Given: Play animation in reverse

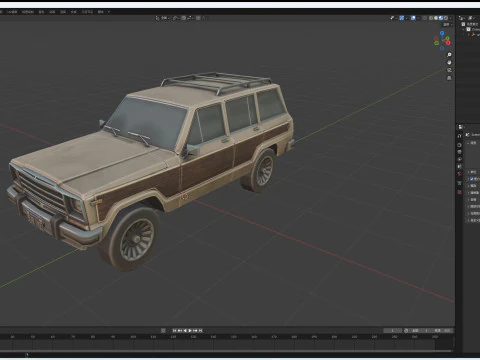Looking at the screenshot, I should pyautogui.click(x=185, y=330).
